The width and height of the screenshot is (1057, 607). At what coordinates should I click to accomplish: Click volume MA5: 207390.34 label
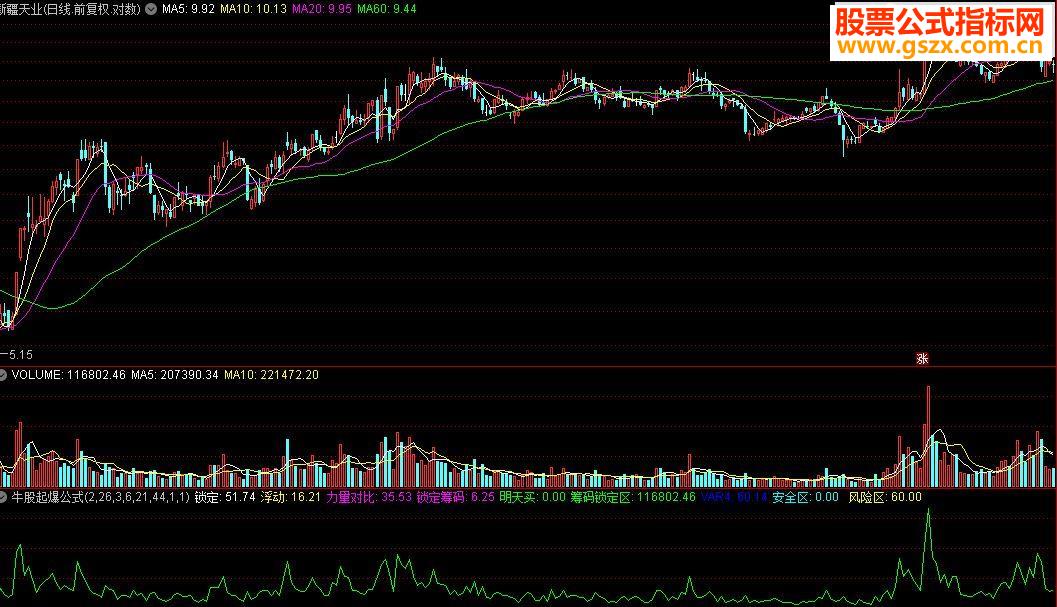pos(175,374)
